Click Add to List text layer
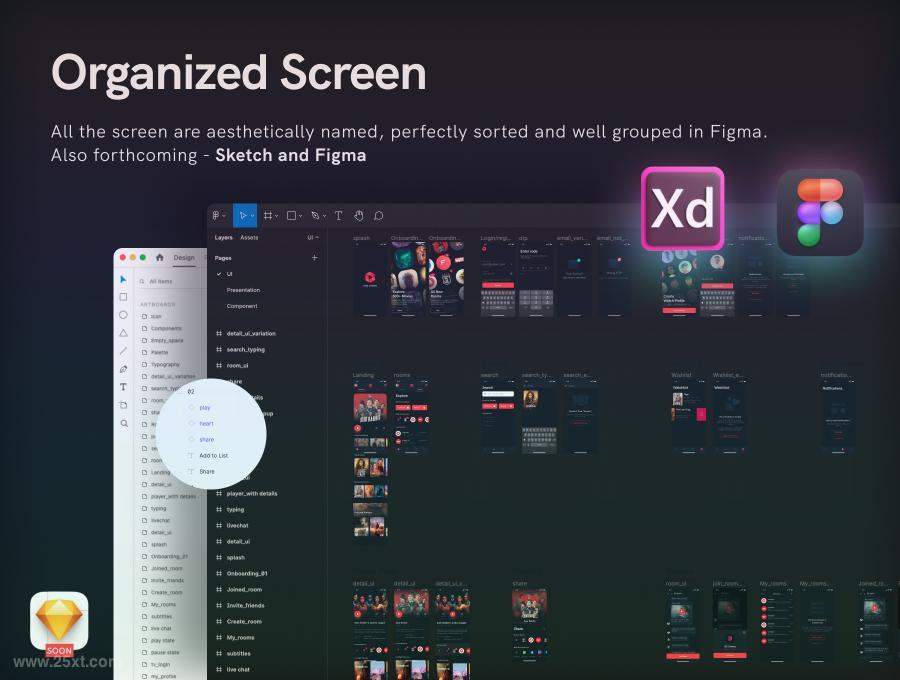 [214, 456]
